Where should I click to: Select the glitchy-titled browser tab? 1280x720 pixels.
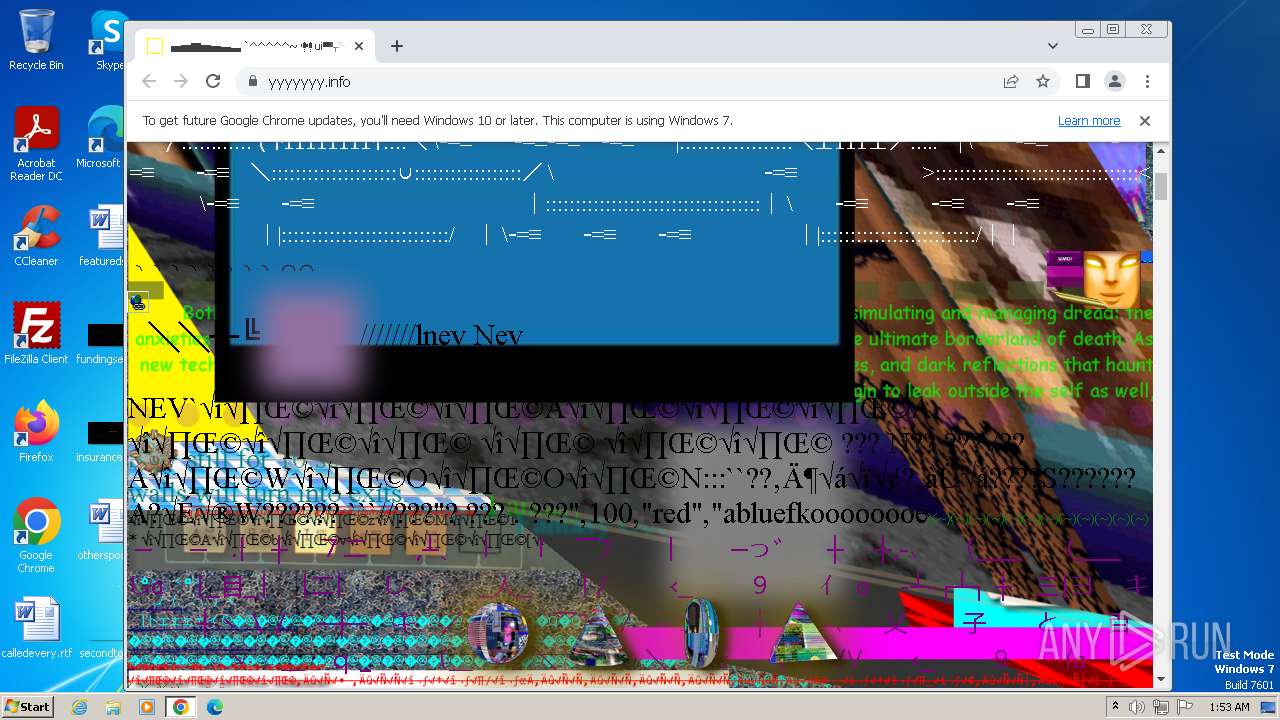255,46
